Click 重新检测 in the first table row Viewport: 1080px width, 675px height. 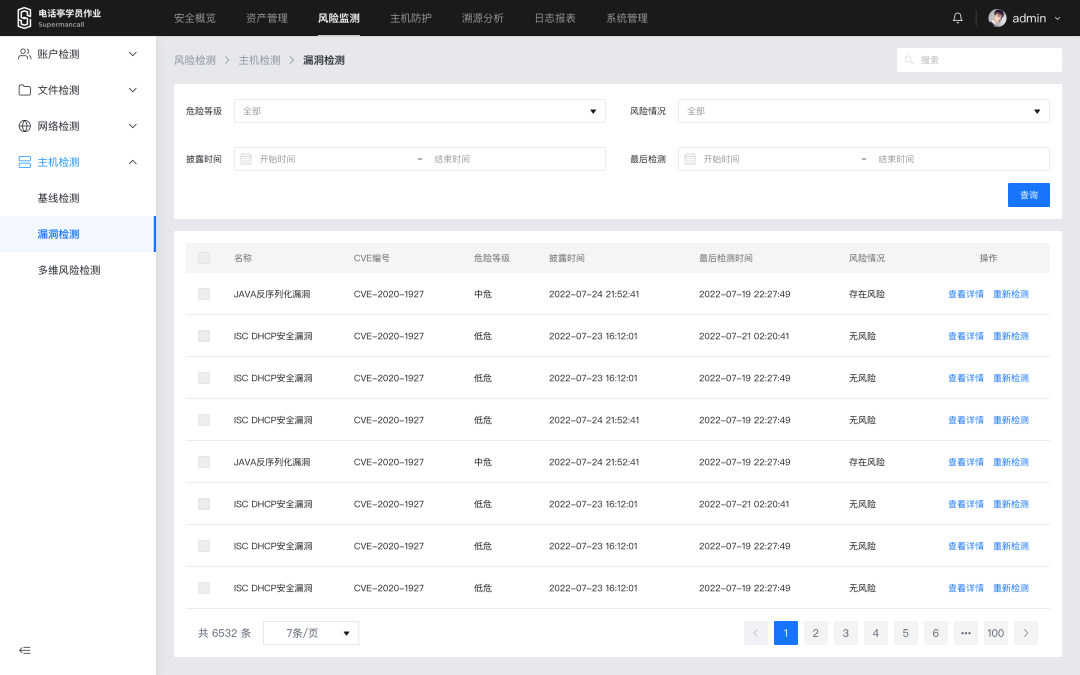click(1010, 294)
